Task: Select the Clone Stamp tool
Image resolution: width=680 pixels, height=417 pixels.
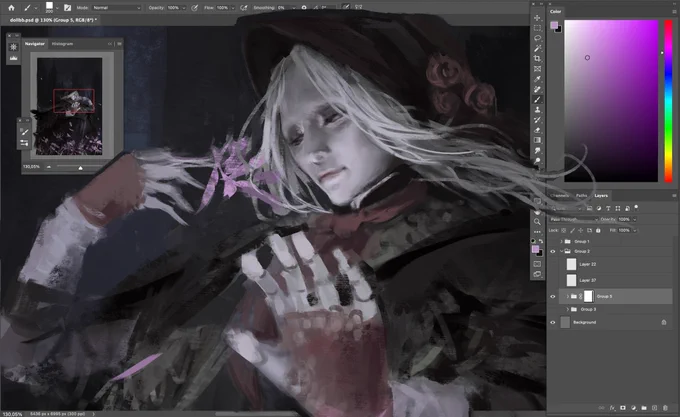Action: (537, 110)
